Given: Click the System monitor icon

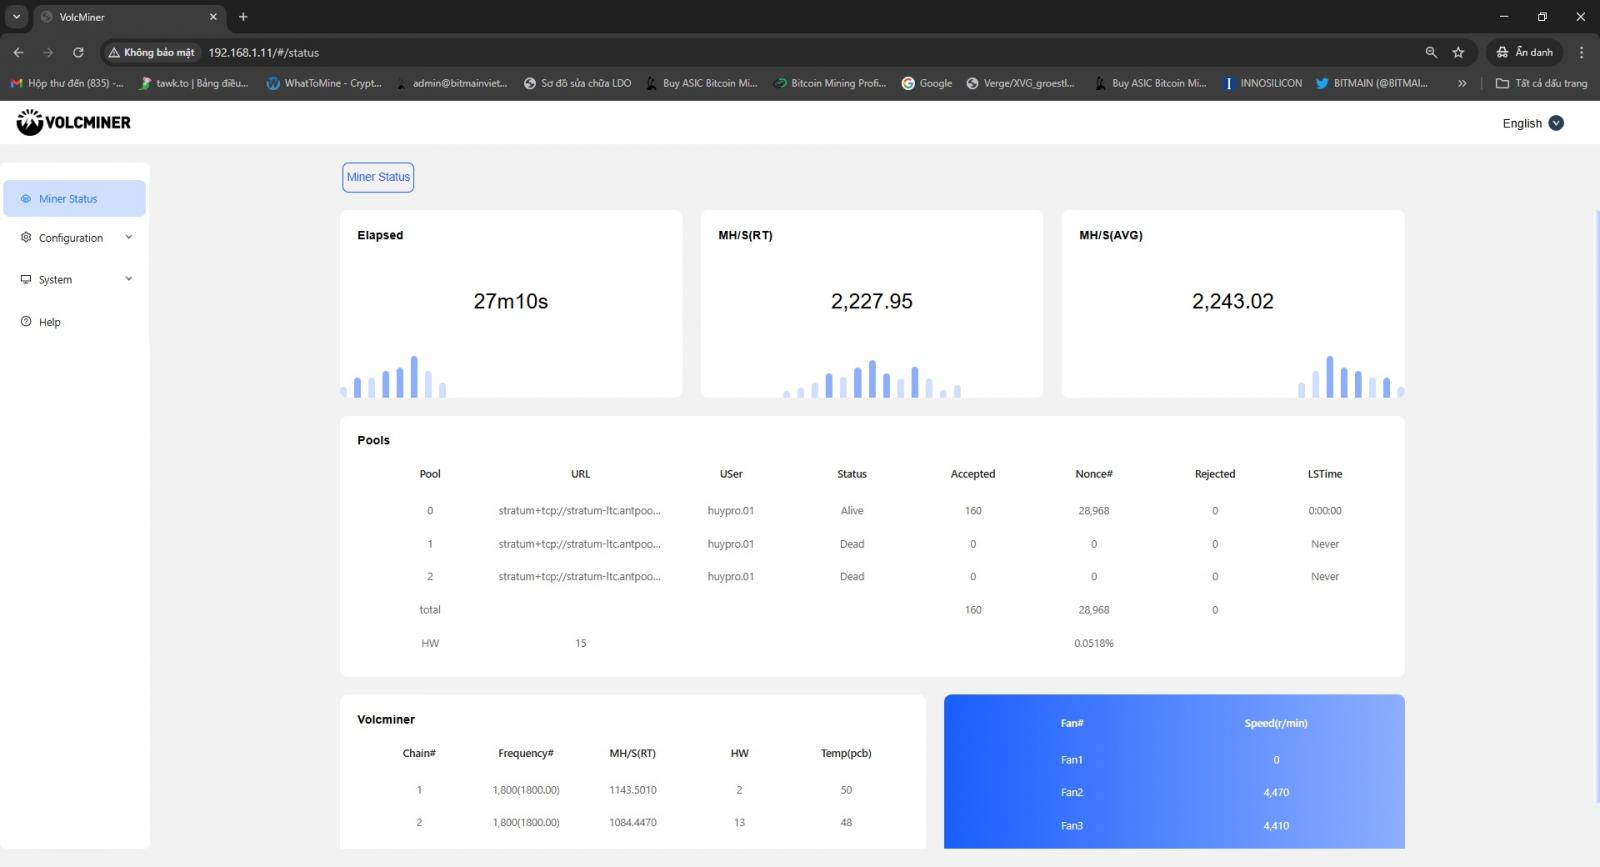Looking at the screenshot, I should 26,280.
